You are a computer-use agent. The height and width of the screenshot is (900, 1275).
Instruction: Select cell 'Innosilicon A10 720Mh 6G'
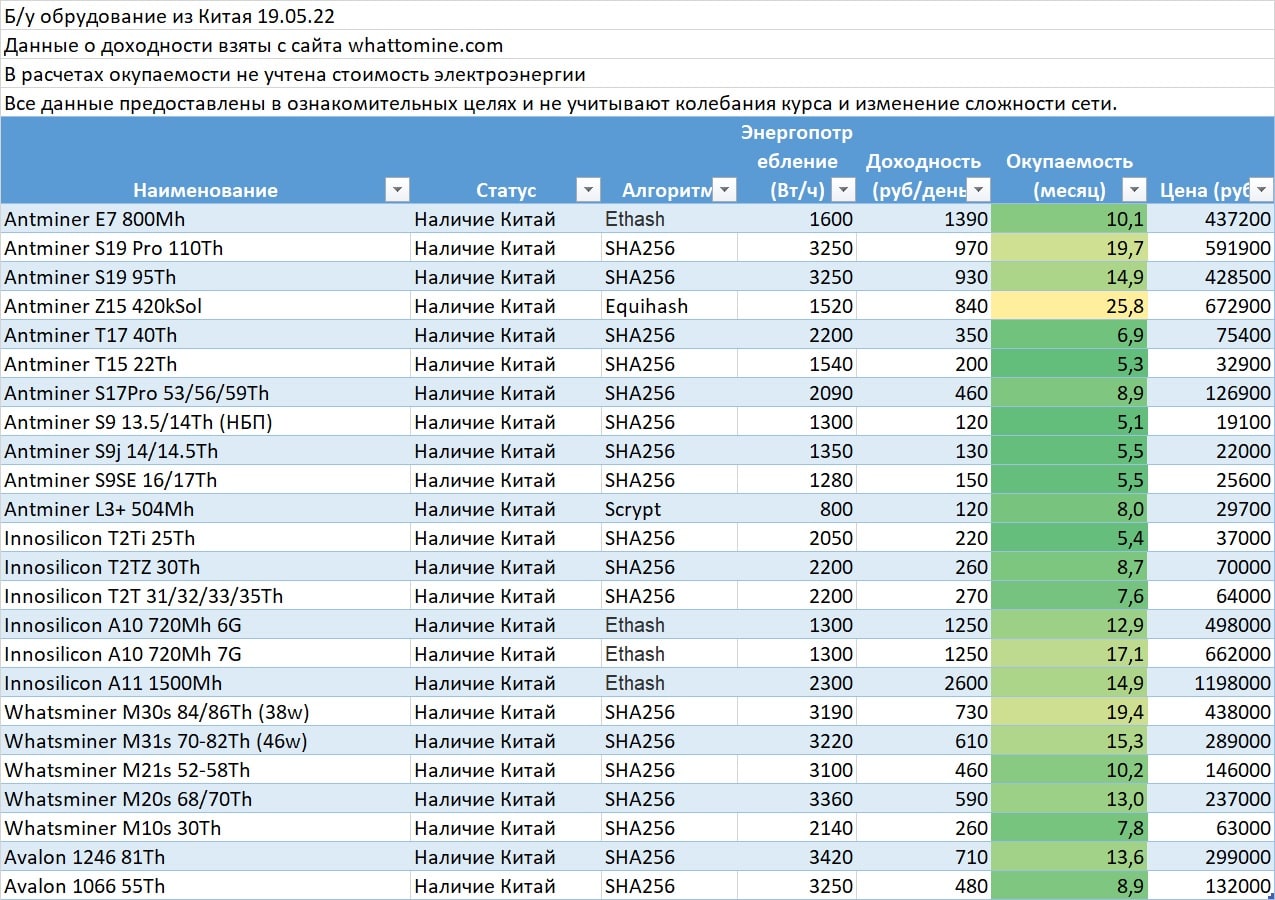[x=205, y=625]
